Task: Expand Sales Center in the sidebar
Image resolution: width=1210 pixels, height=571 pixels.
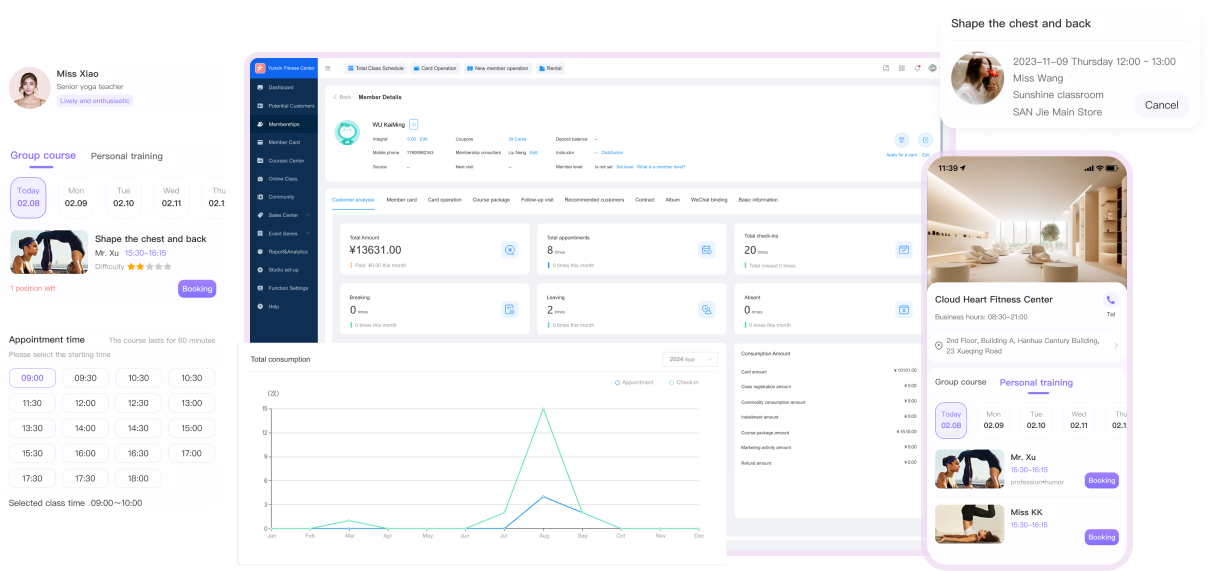Action: tap(284, 215)
